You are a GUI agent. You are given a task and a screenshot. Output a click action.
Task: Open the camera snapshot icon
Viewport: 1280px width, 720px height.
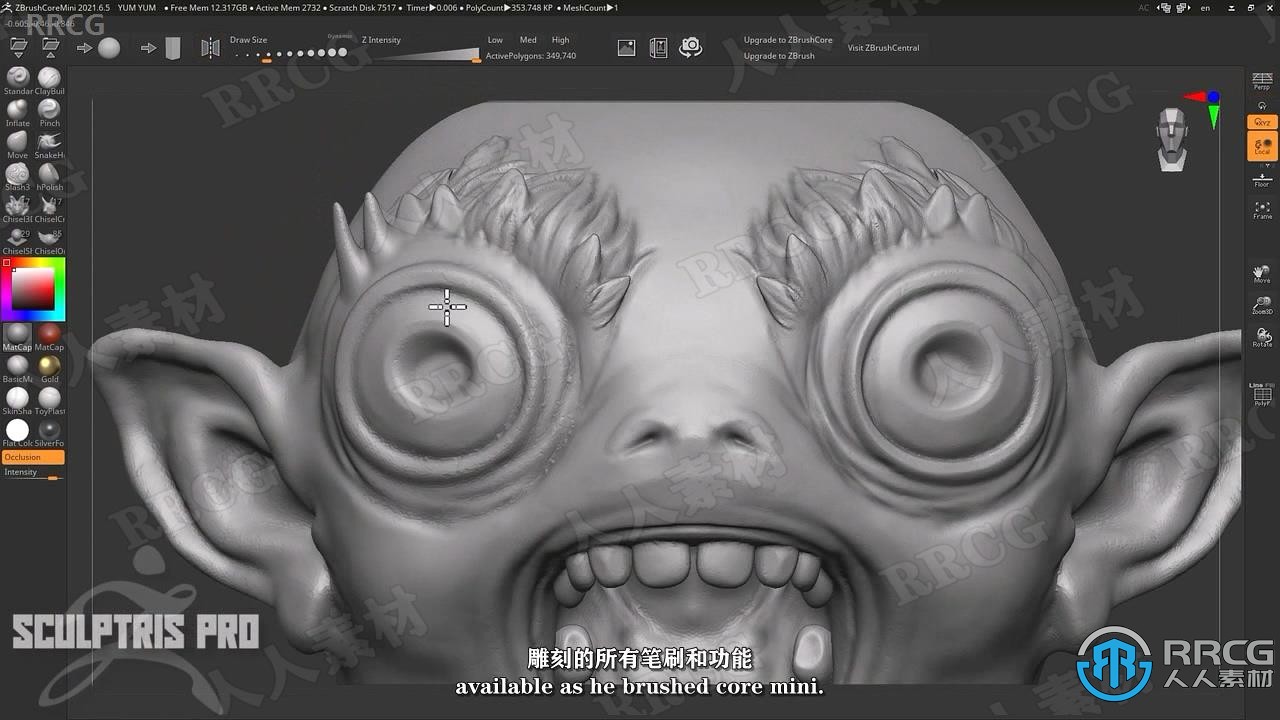click(x=690, y=47)
